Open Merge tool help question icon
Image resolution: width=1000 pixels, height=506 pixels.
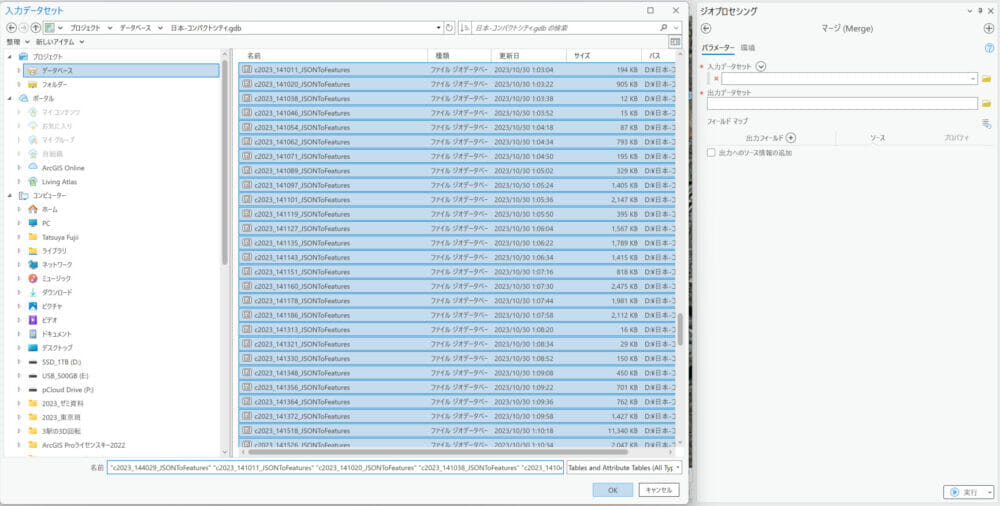(989, 48)
